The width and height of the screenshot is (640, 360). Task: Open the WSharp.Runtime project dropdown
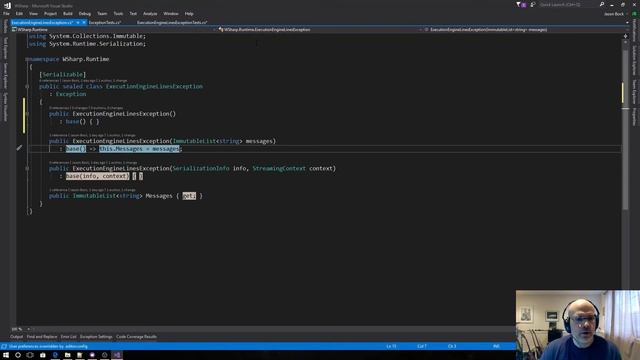pos(113,30)
